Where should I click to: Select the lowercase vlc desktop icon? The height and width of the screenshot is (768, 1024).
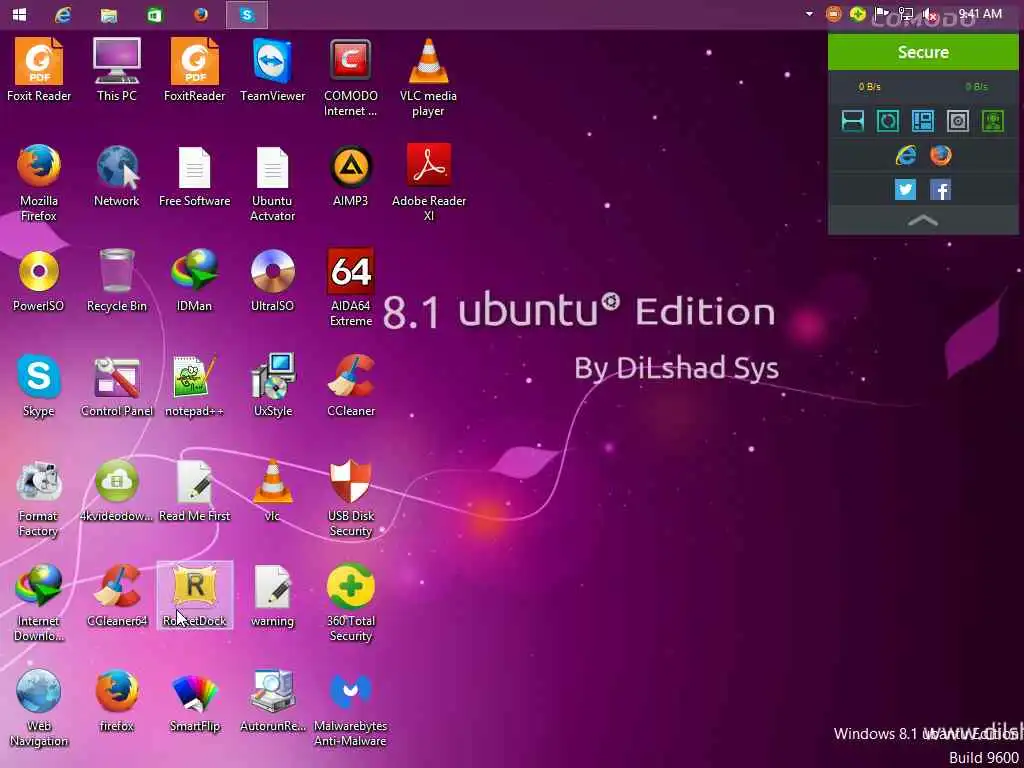click(x=272, y=491)
